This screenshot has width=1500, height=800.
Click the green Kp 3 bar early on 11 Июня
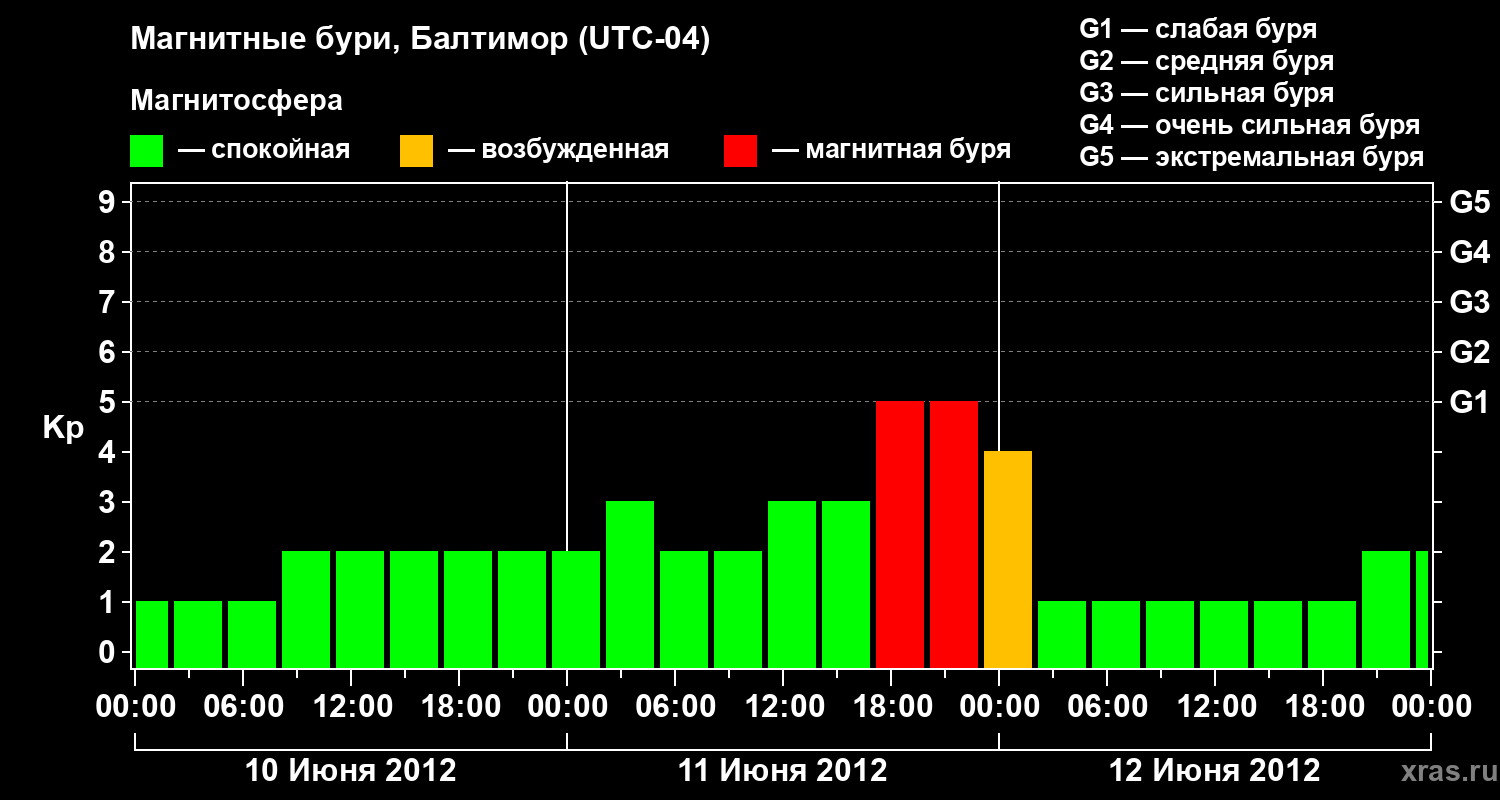click(630, 584)
